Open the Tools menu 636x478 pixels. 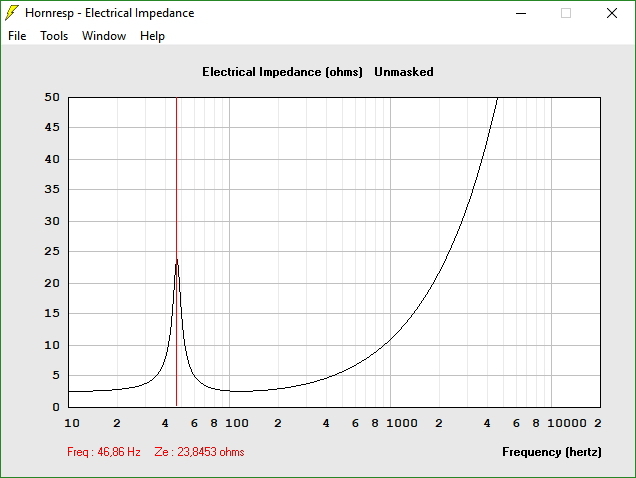point(54,36)
